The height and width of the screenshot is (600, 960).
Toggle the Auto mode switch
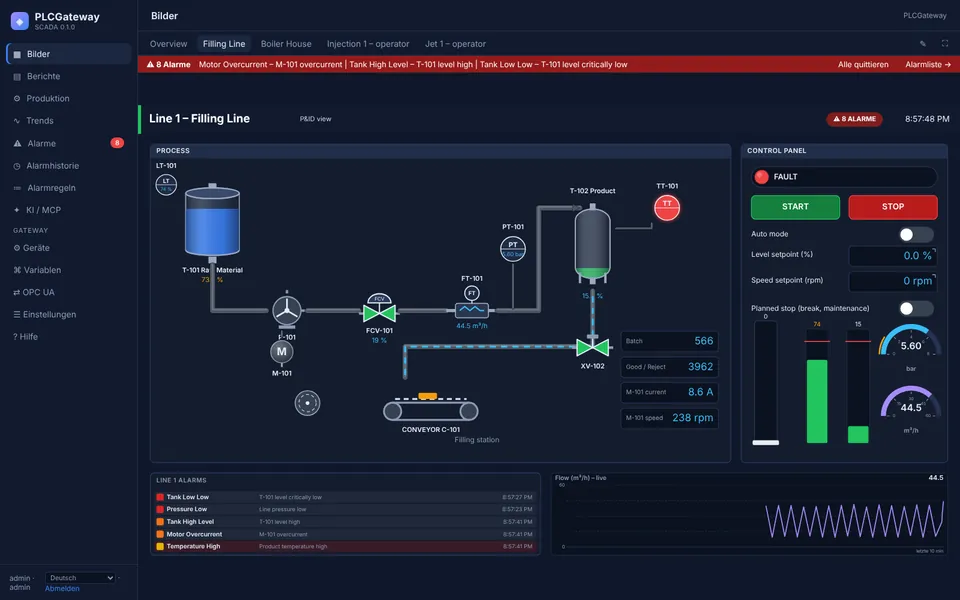[916, 234]
